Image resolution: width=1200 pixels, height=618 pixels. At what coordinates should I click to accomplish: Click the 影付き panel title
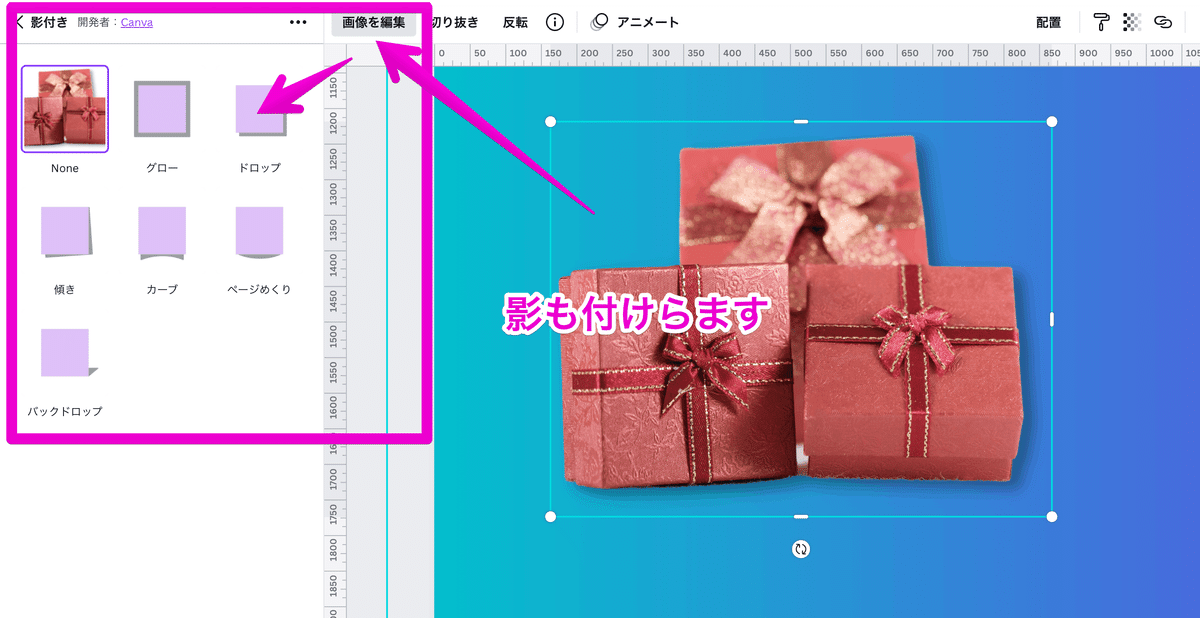[x=50, y=21]
